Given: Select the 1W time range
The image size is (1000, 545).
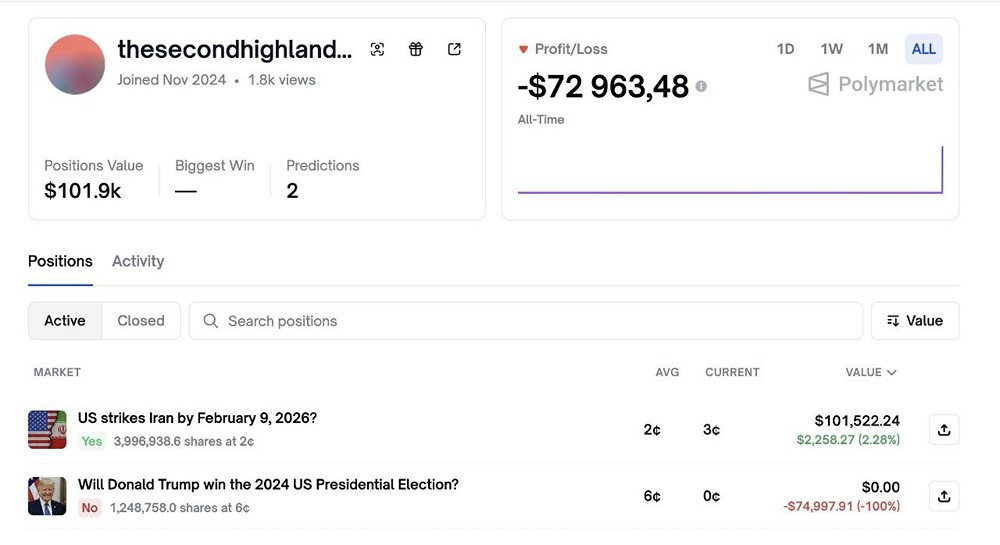Looking at the screenshot, I should (x=831, y=49).
